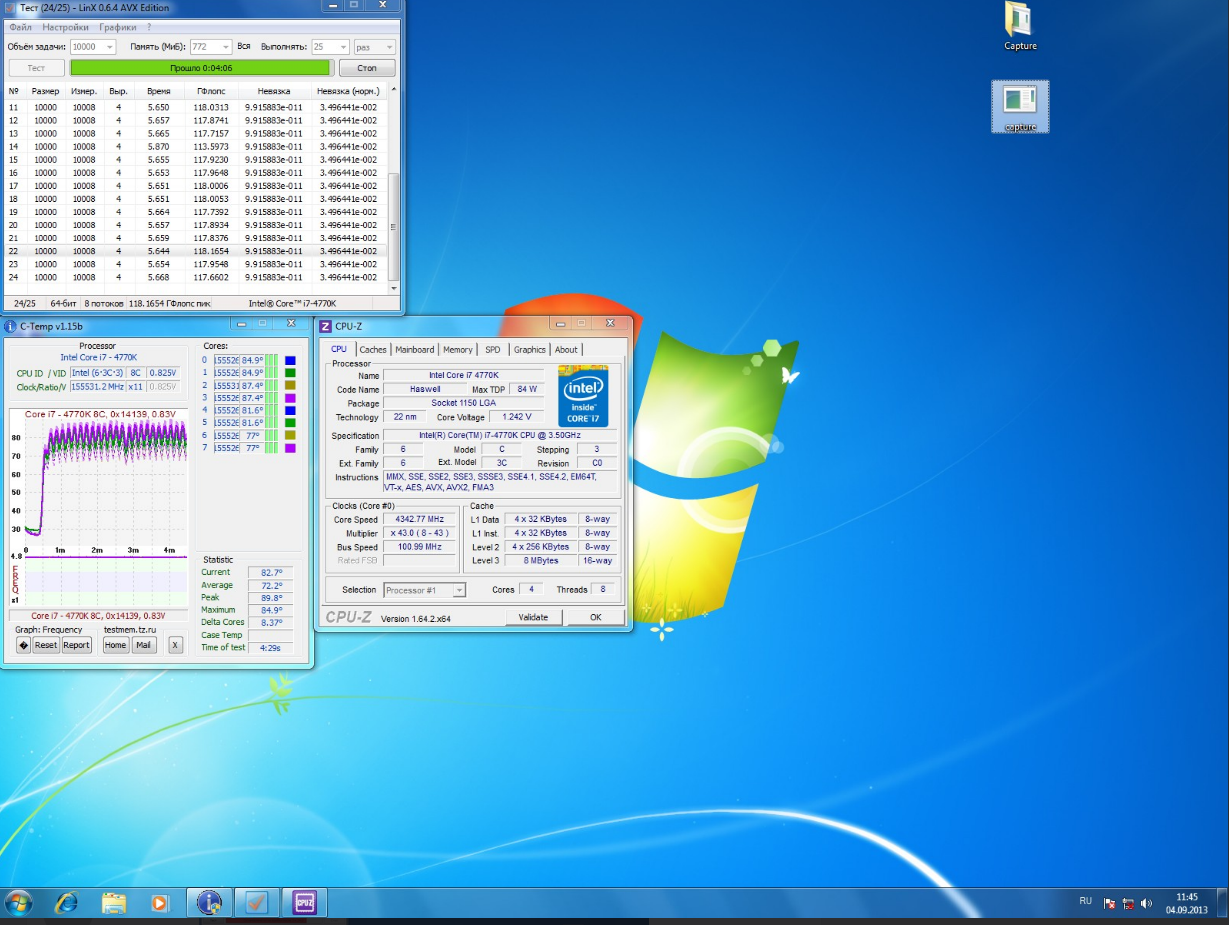
Task: Select result row number 14 in LinX
Action: [195, 146]
